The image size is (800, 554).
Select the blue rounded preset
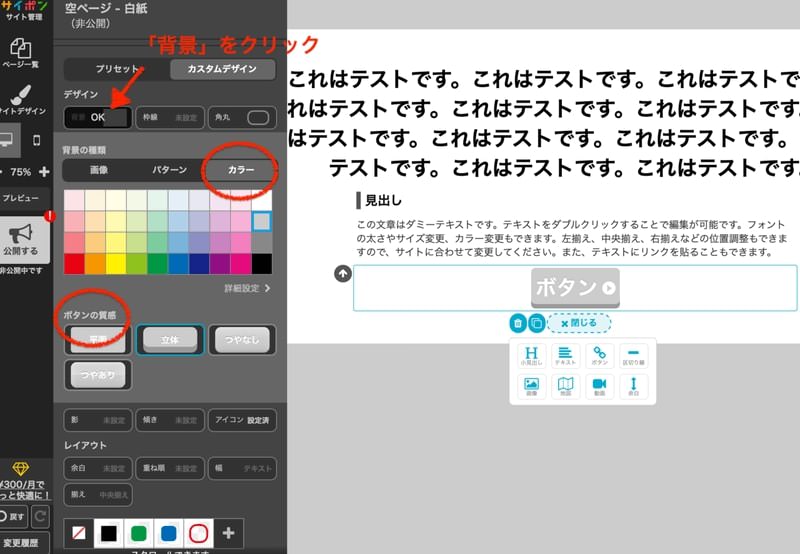169,533
